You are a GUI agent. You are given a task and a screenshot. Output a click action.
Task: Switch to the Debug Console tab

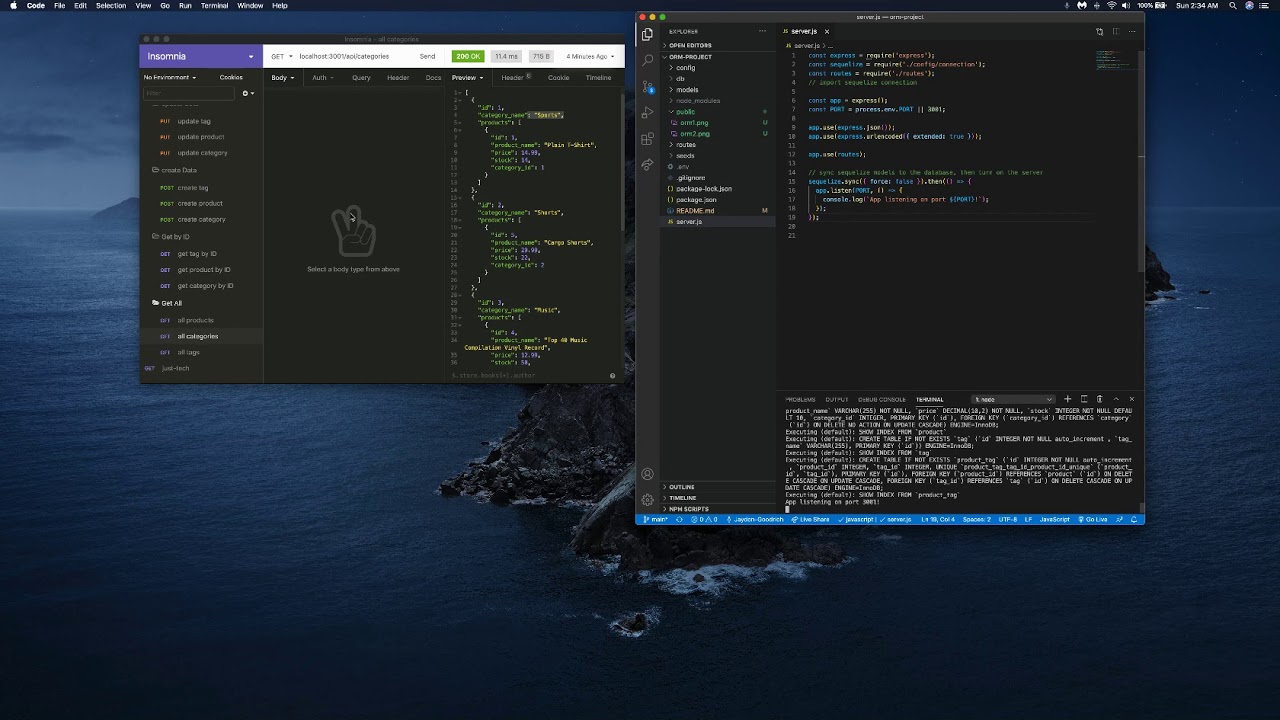coord(881,399)
